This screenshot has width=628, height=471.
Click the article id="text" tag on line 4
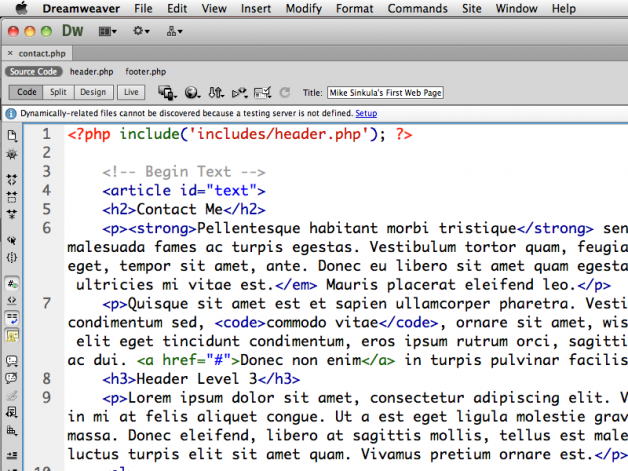tap(184, 190)
